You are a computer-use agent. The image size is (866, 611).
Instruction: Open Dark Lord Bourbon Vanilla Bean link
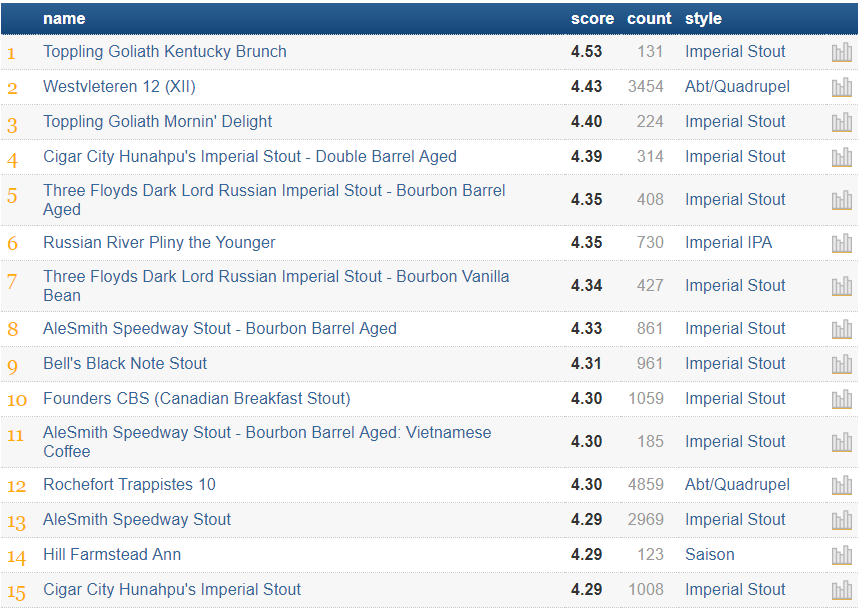[276, 286]
